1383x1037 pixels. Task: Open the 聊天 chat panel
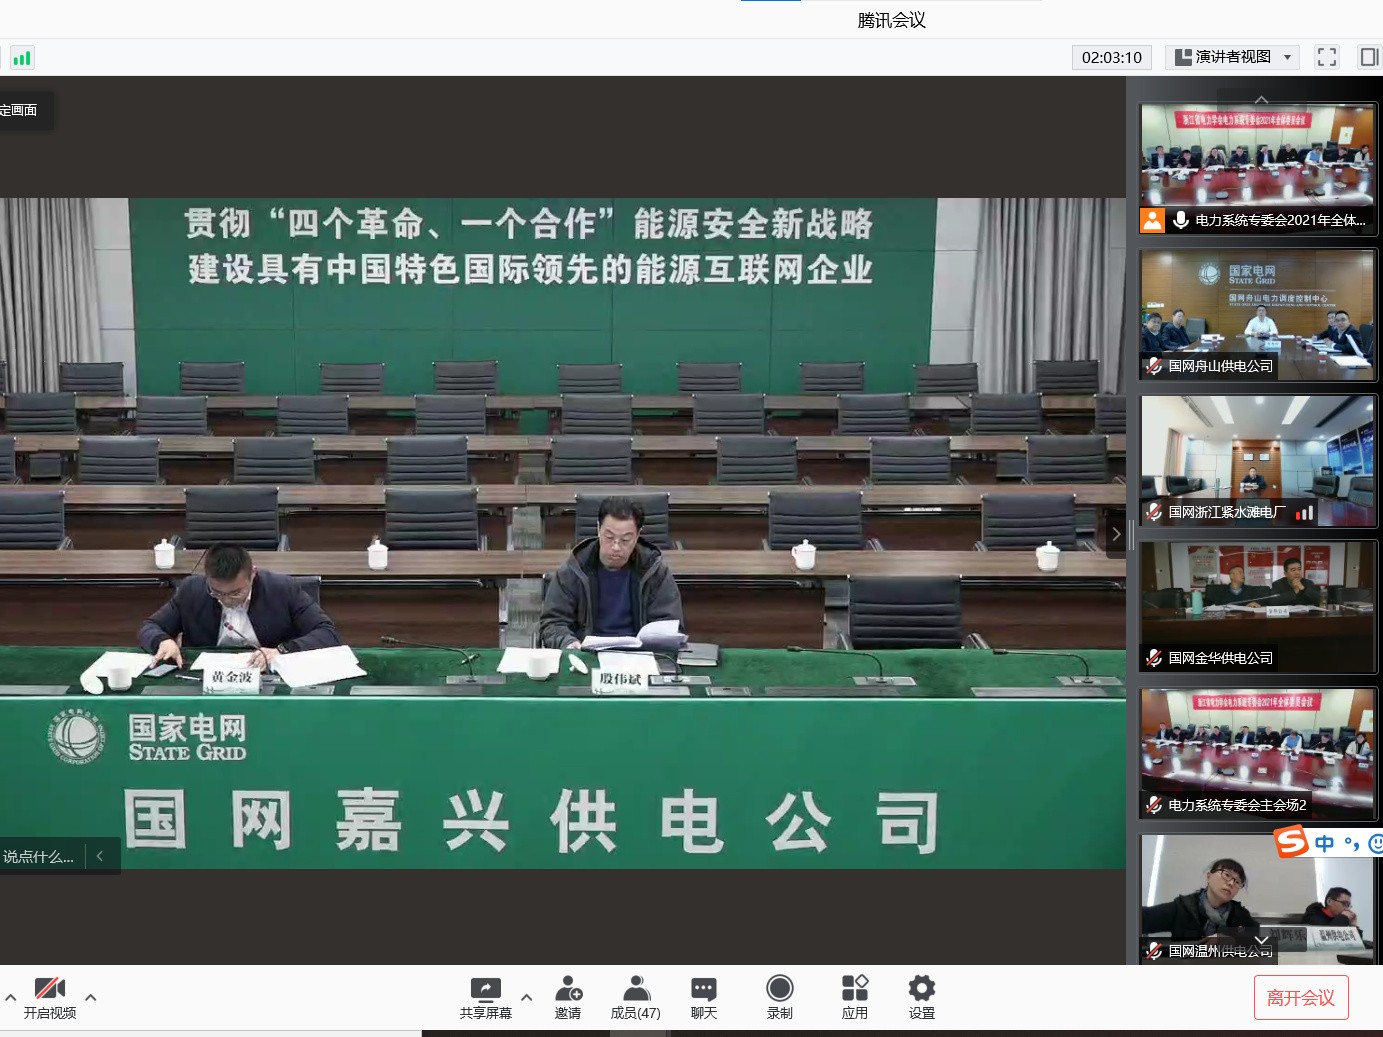(704, 998)
